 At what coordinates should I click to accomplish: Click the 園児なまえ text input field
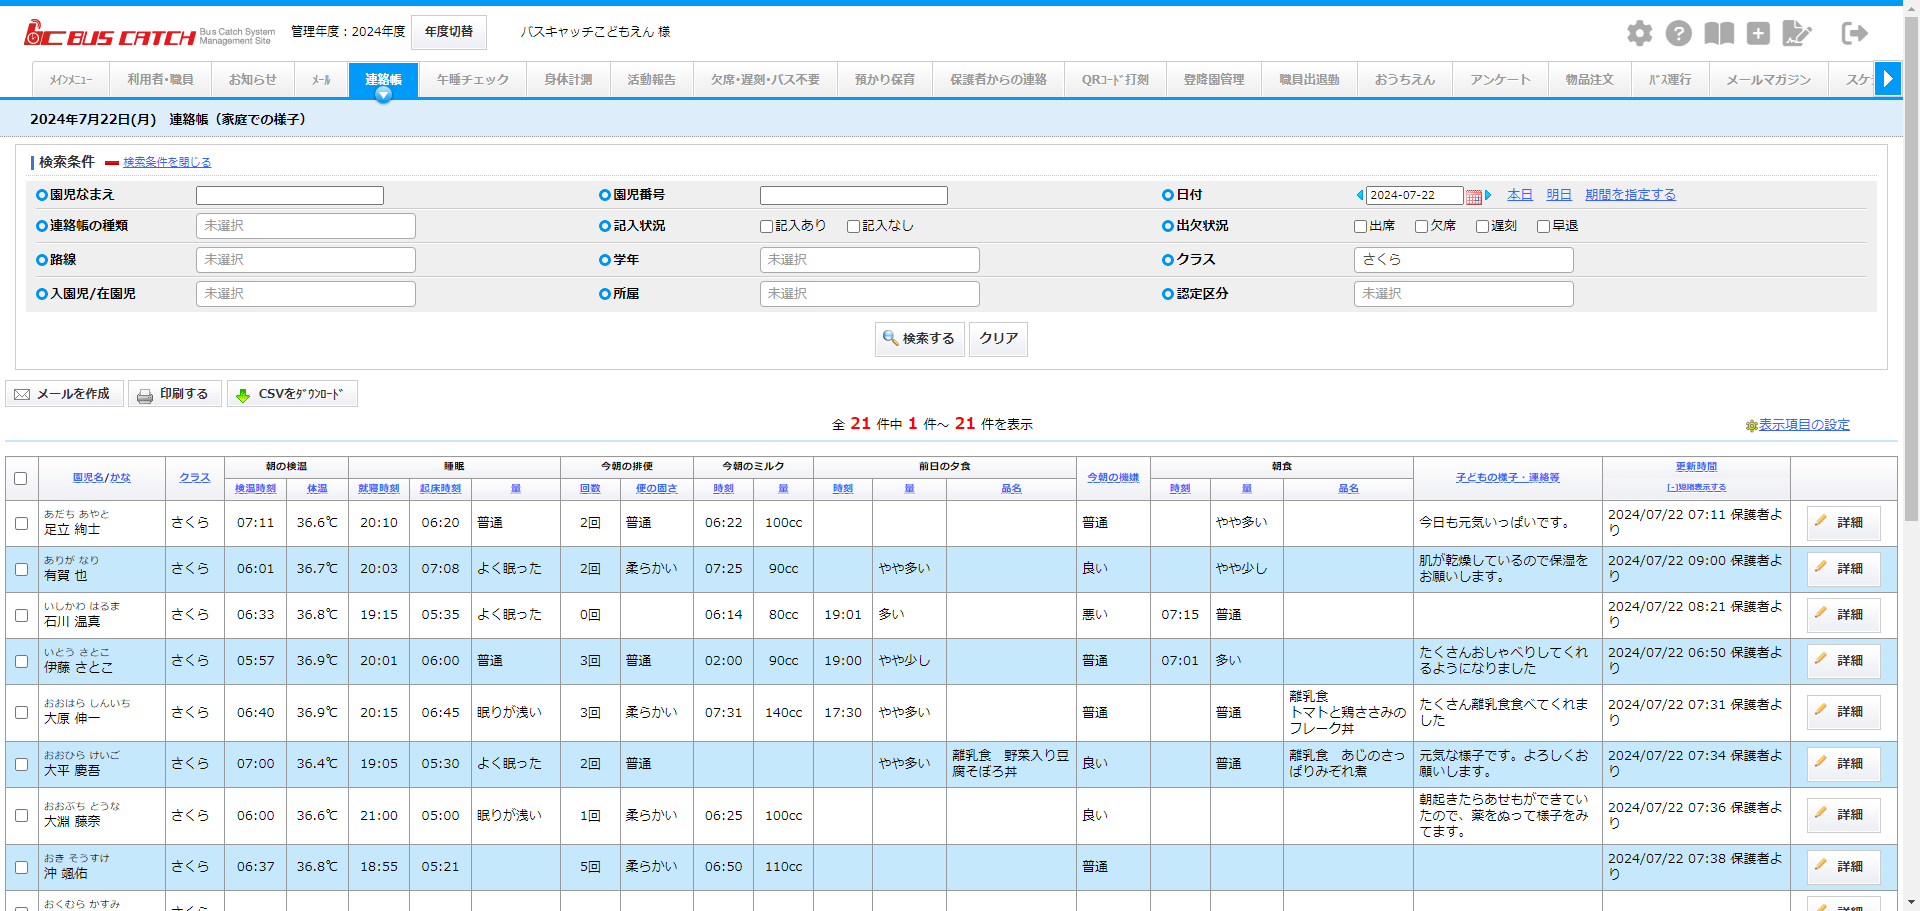(x=290, y=196)
